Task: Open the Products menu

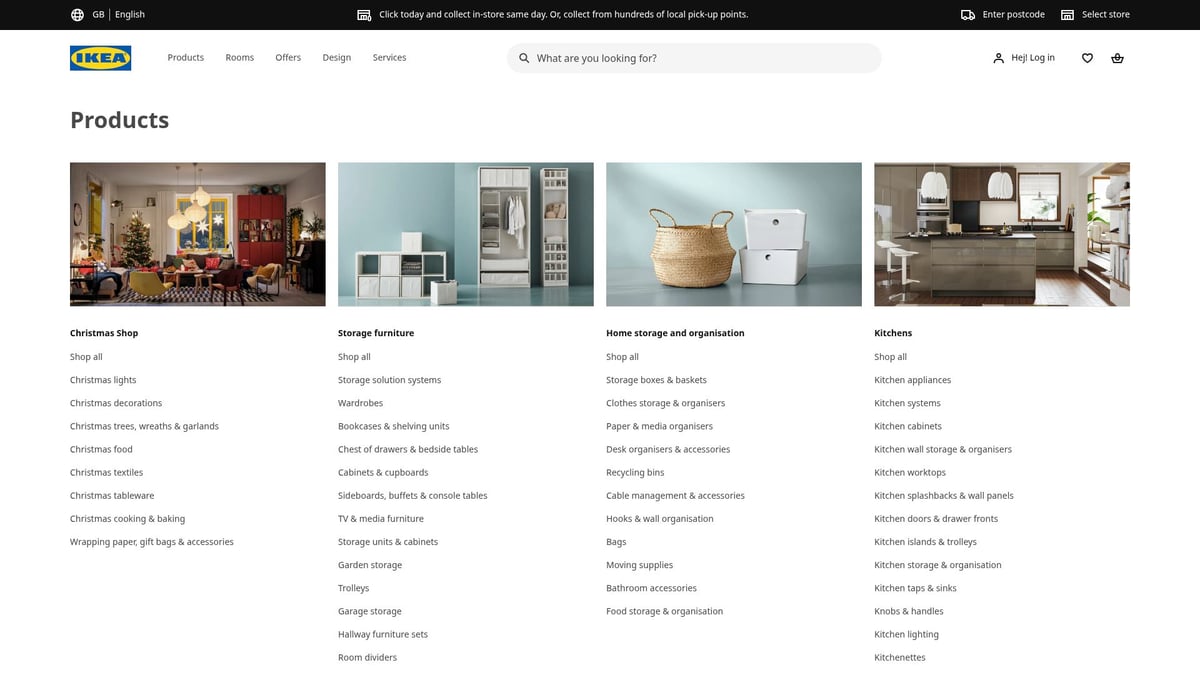Action: tap(185, 58)
